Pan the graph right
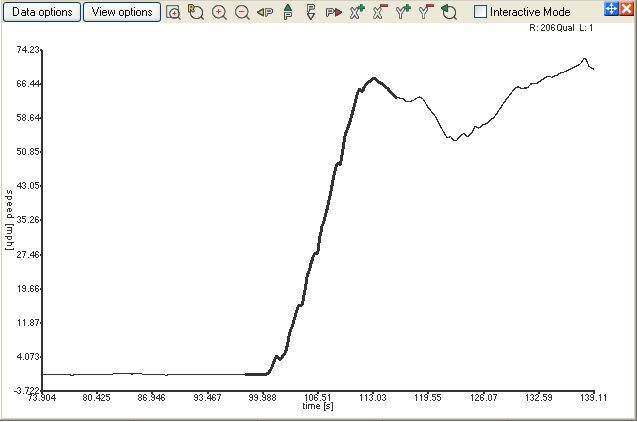Screen dimensions: 637x422 click(x=333, y=13)
